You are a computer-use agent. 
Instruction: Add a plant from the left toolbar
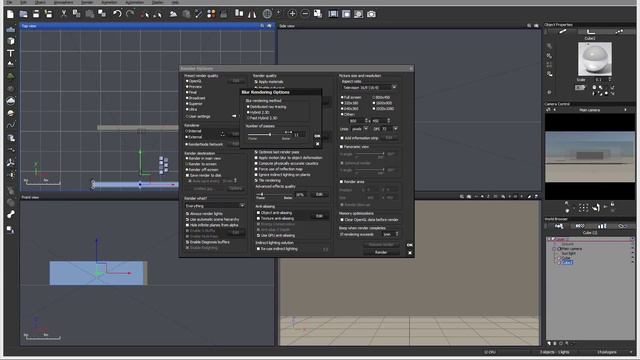pos(11,76)
